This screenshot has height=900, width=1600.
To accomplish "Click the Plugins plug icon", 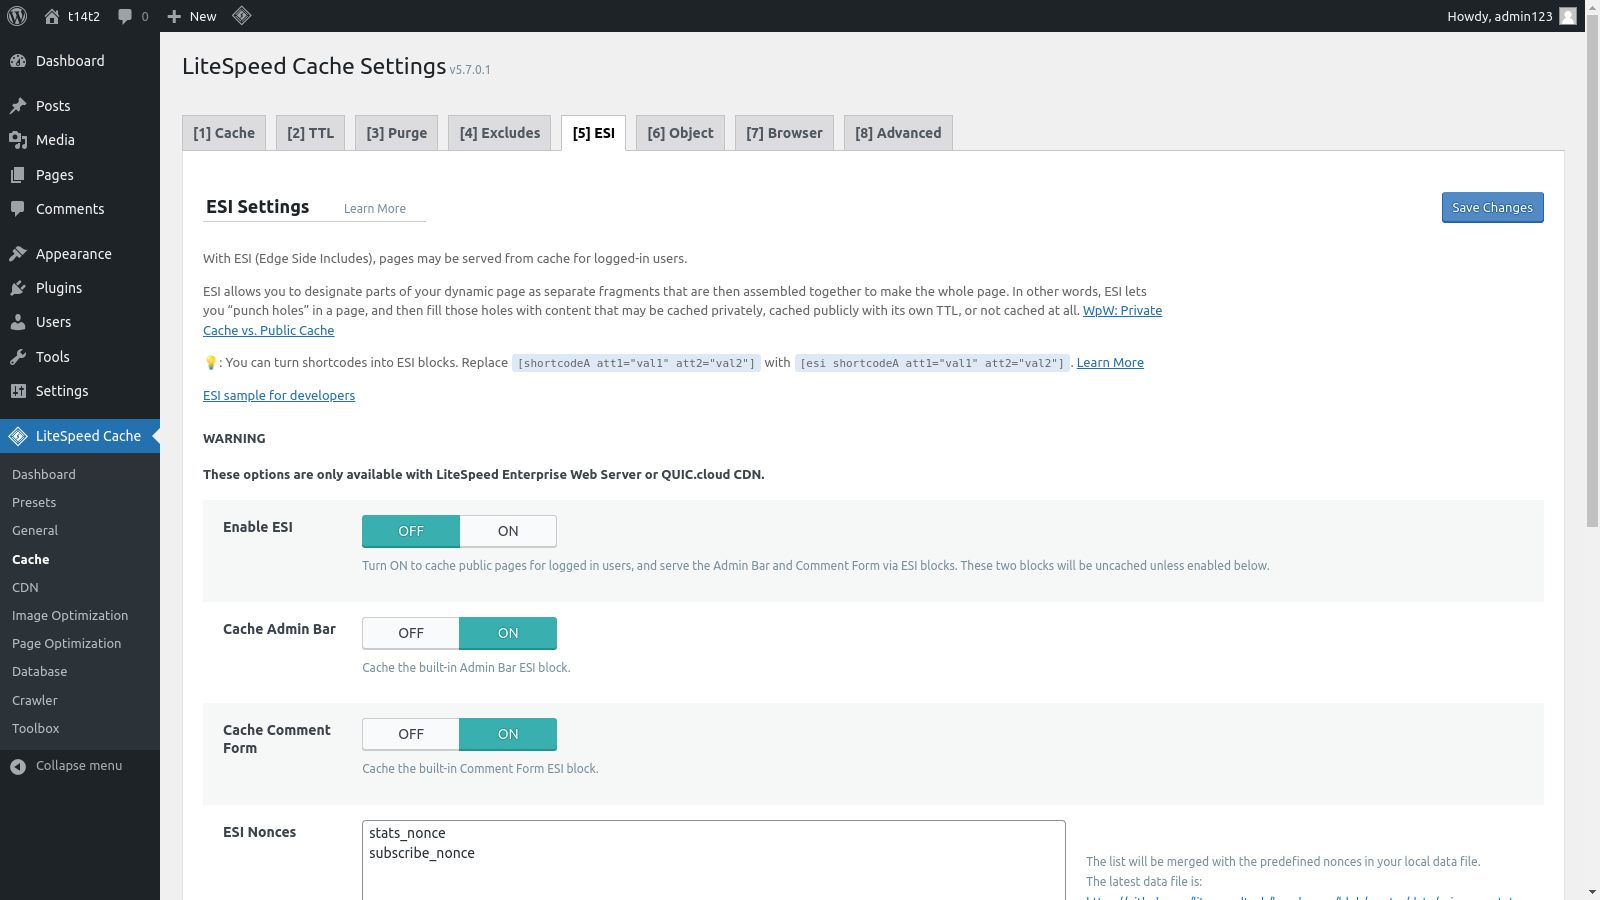I will click(18, 288).
